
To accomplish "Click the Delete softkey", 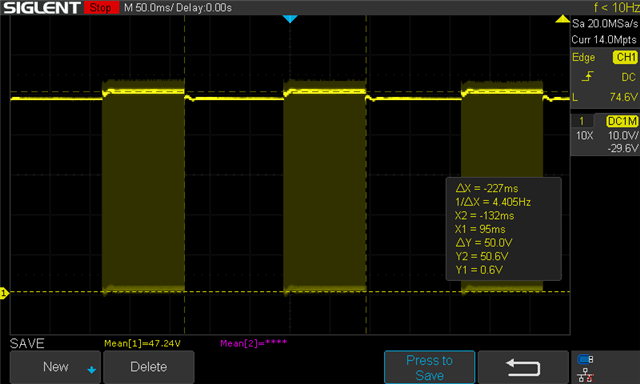I will (149, 367).
